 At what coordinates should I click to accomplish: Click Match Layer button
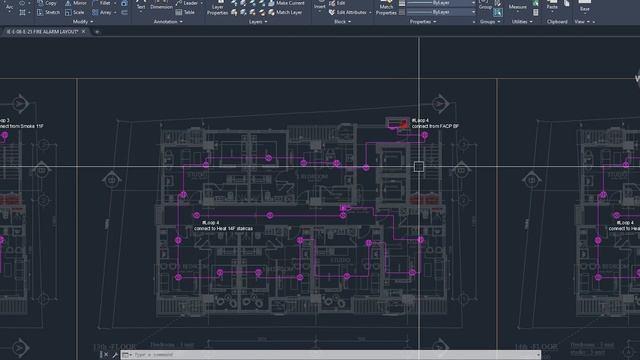pyautogui.click(x=285, y=12)
